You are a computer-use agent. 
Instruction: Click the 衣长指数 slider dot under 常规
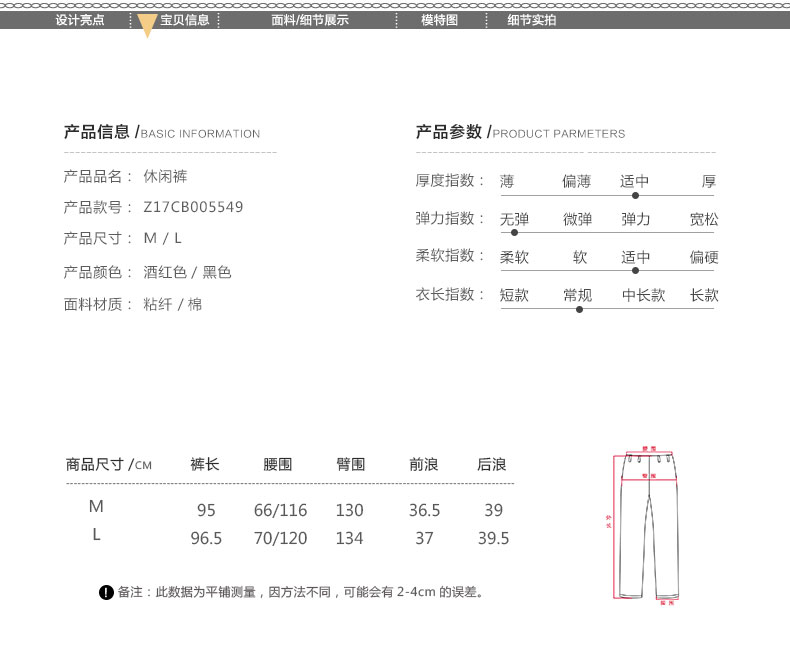pyautogui.click(x=579, y=309)
